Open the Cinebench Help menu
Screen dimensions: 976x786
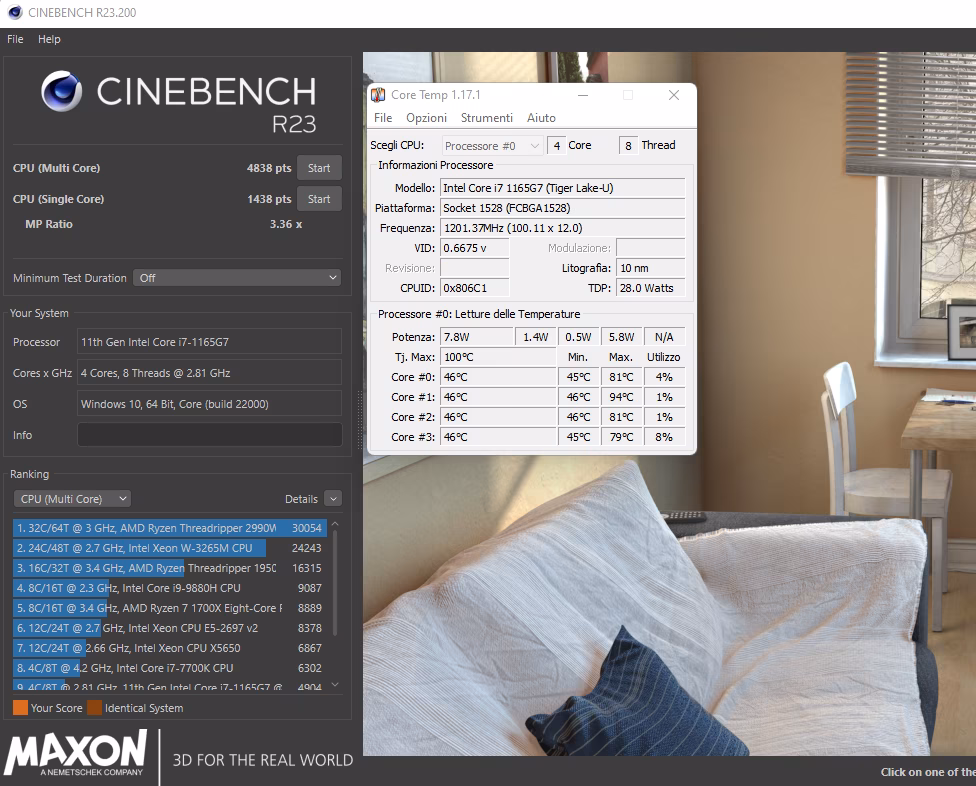tap(49, 39)
